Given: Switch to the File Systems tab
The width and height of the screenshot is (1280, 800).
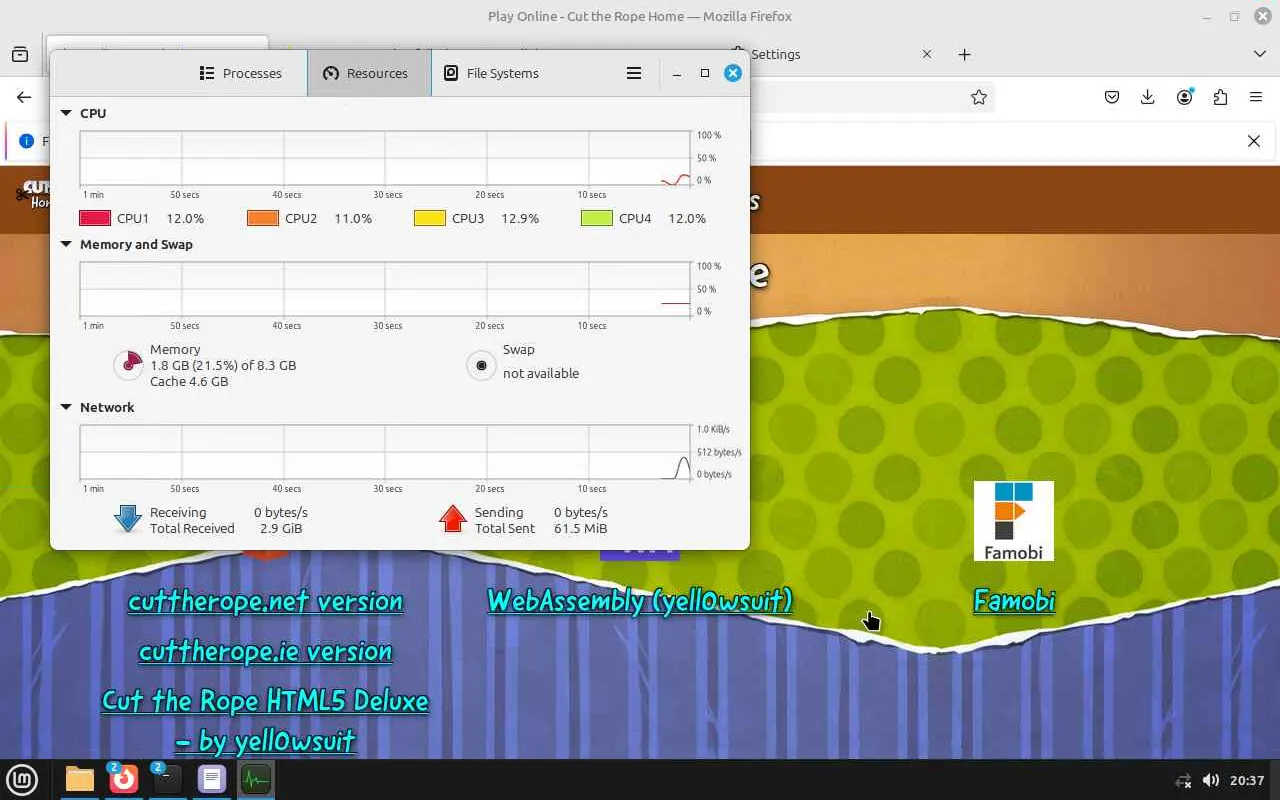Looking at the screenshot, I should pos(491,73).
